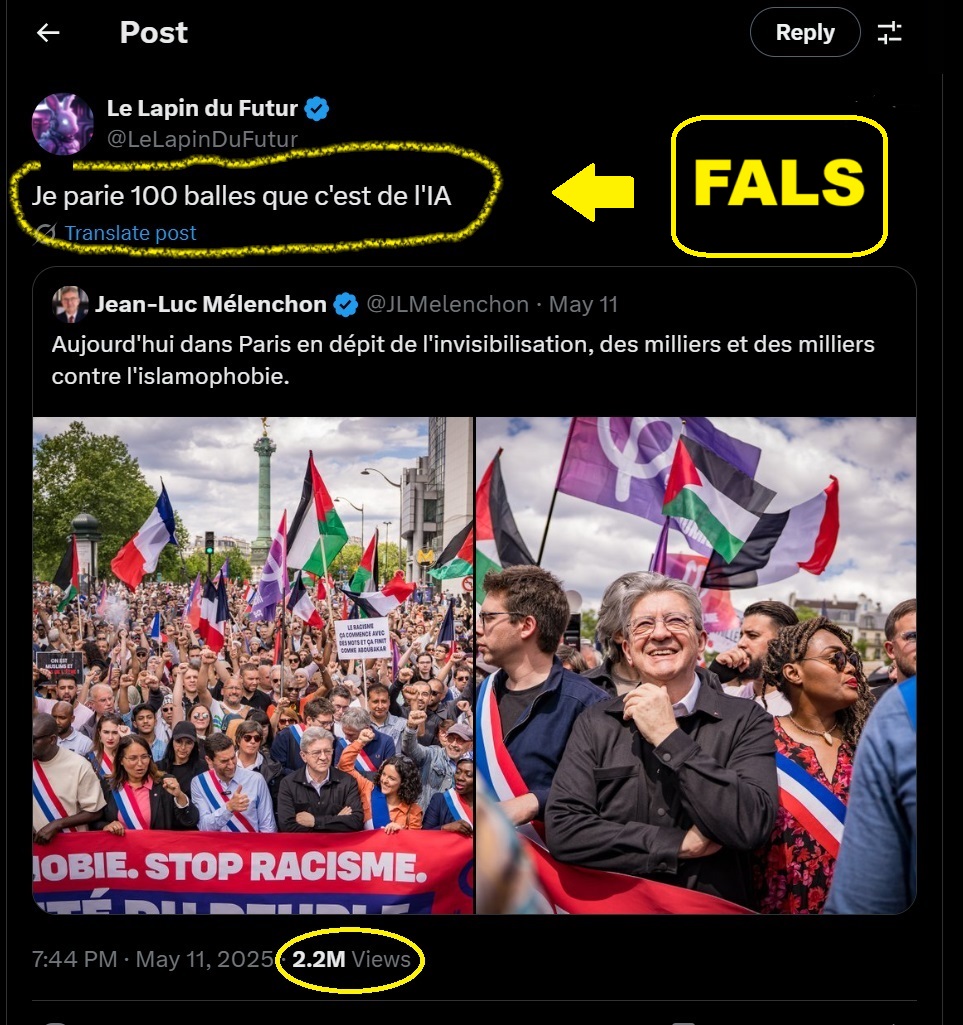This screenshot has height=1025, width=963.
Task: Click the May 11 quoted post date
Action: pos(583,305)
